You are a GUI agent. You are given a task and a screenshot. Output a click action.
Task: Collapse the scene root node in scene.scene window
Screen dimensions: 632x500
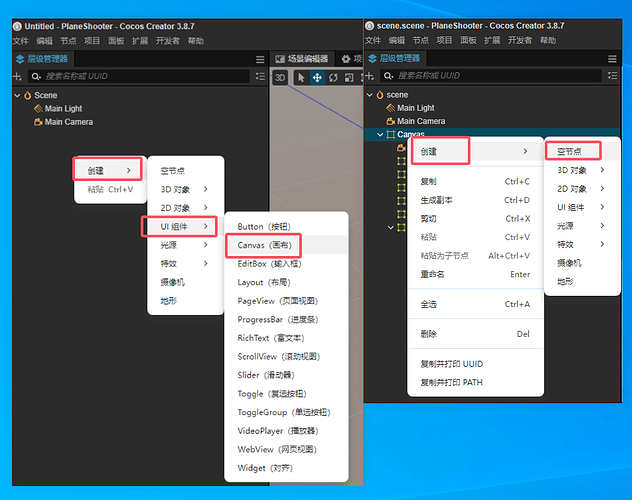(370, 95)
